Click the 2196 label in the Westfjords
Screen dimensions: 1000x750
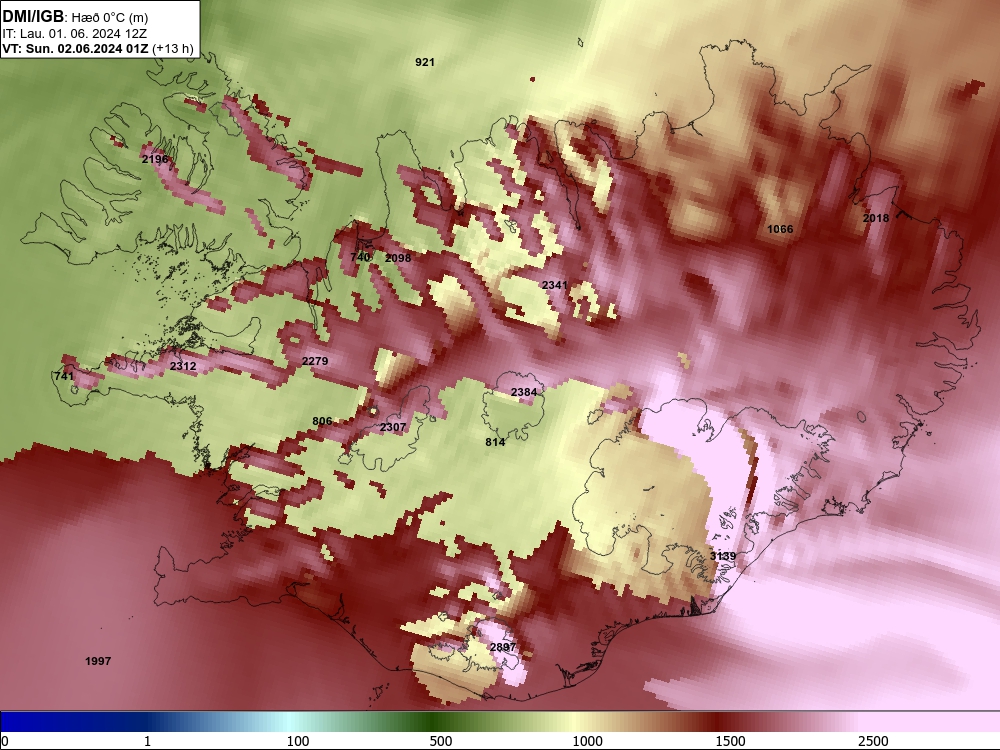(155, 159)
